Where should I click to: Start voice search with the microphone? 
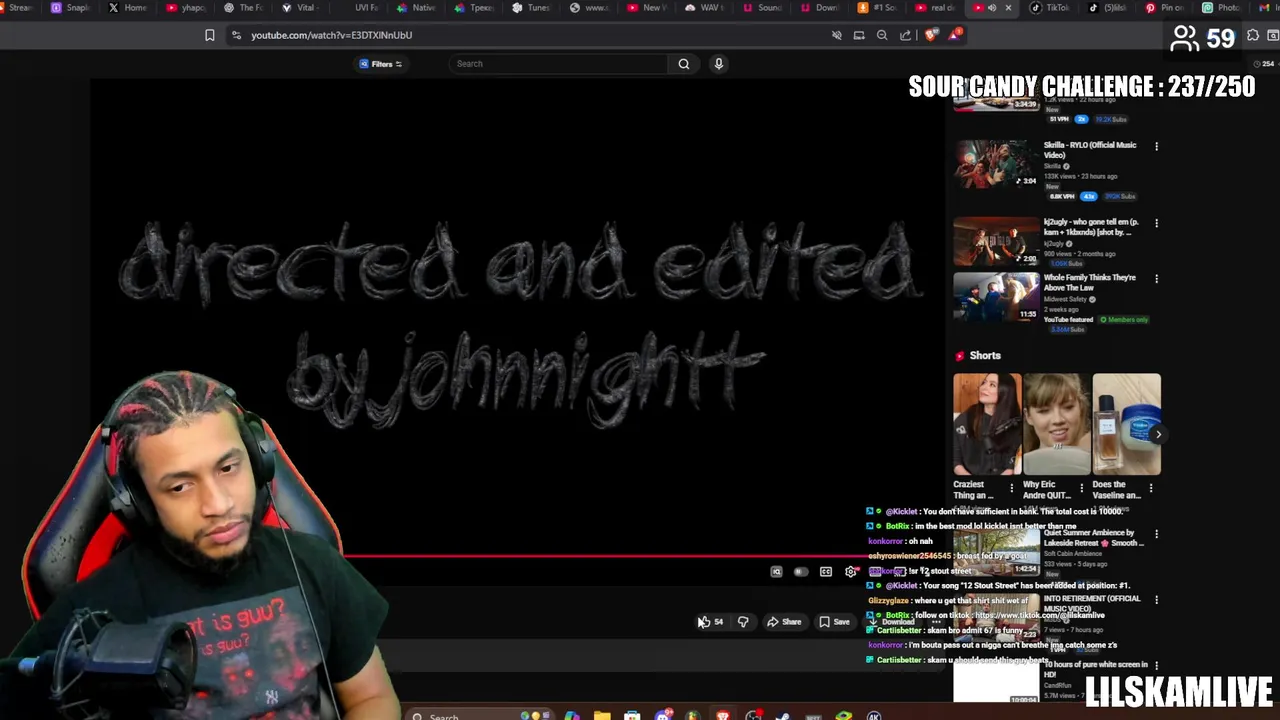pos(718,64)
